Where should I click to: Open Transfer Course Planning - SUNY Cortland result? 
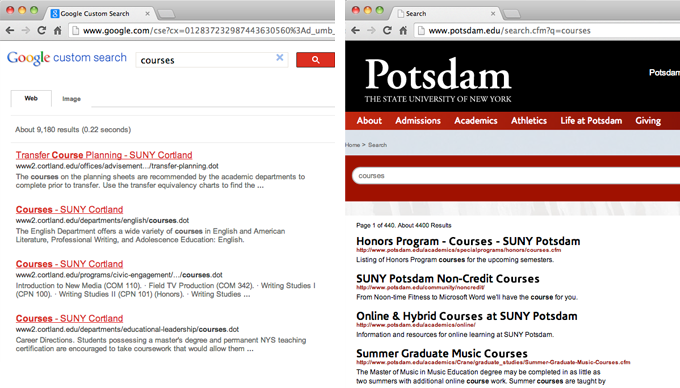[x=104, y=155]
